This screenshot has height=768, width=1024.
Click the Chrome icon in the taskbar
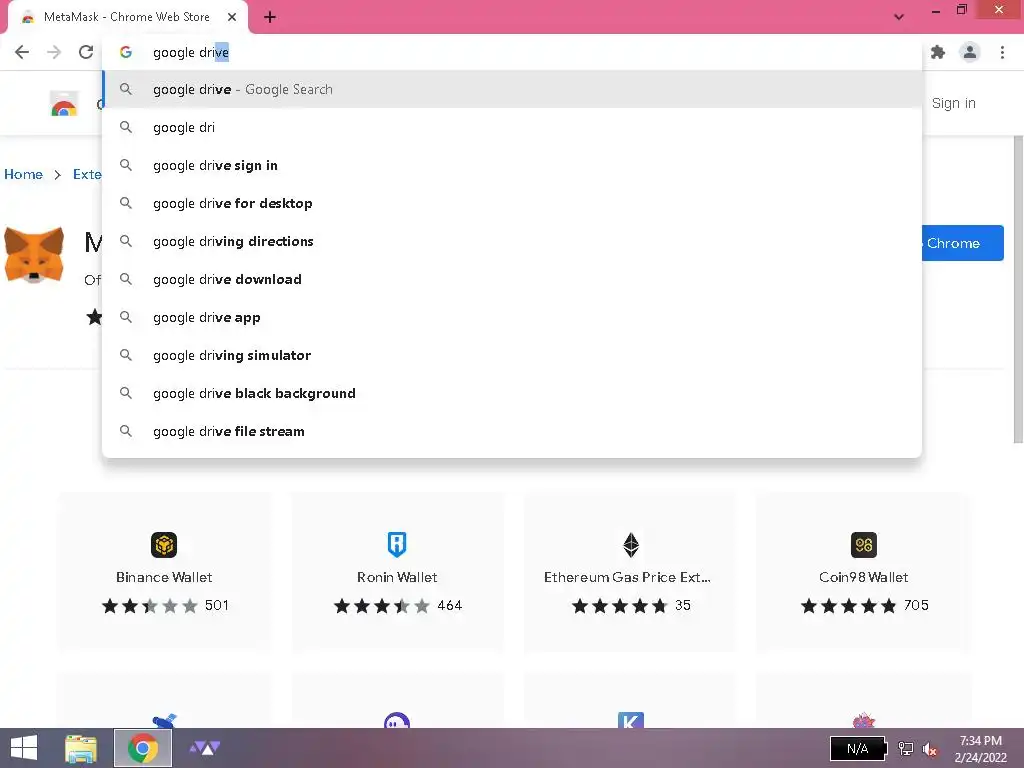[x=143, y=748]
